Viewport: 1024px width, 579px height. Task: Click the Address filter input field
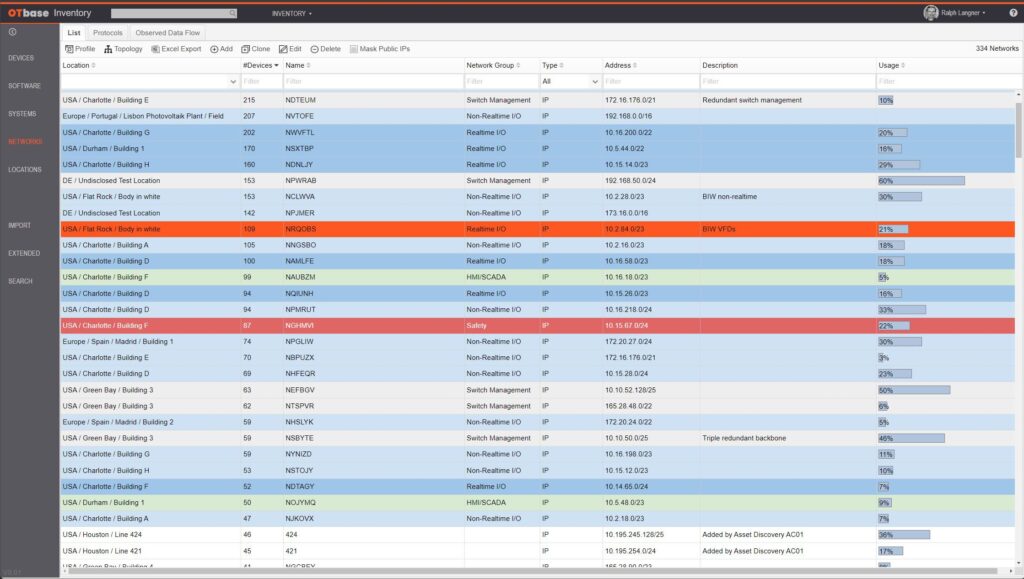[649, 81]
